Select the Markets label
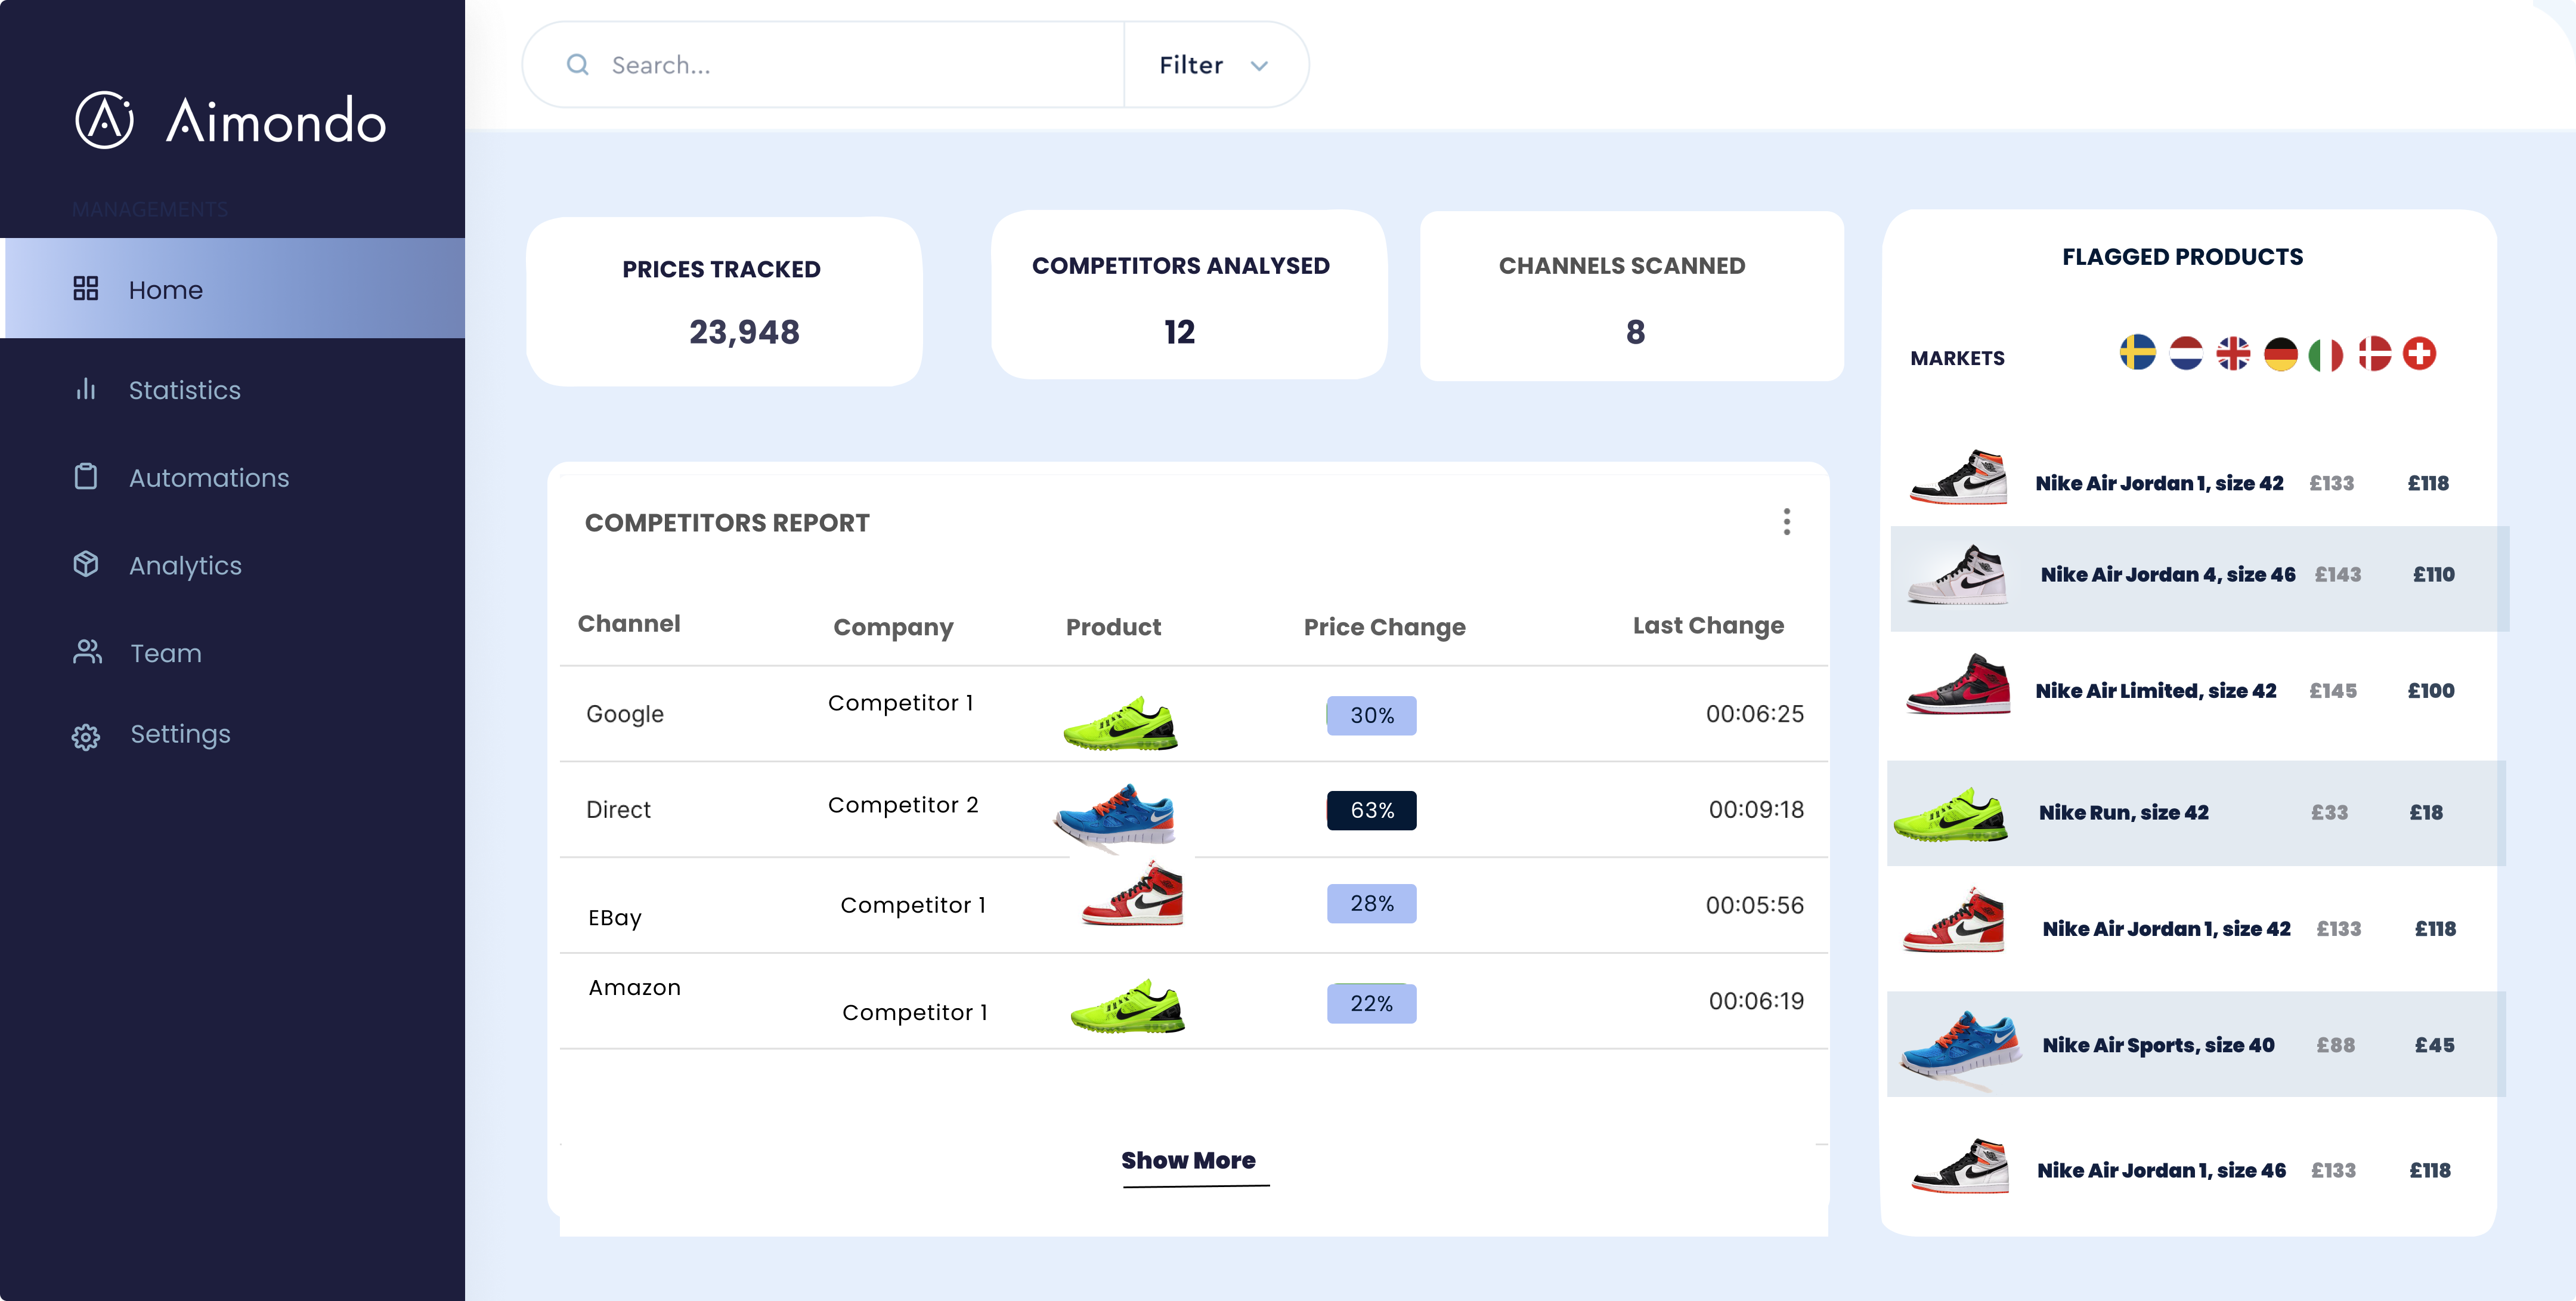The height and width of the screenshot is (1301, 2576). pyautogui.click(x=1958, y=357)
